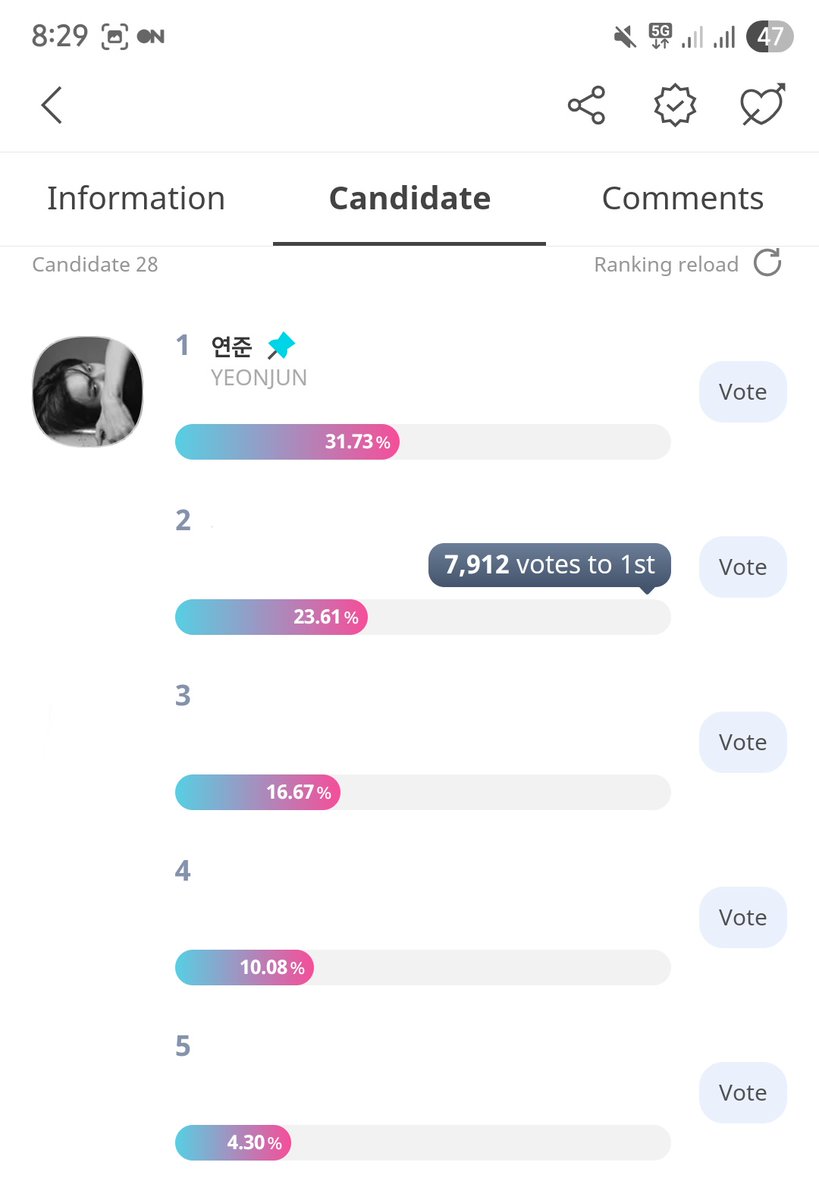Vote for YEONJUN in first place
Viewport: 819px width, 1200px height.
point(742,392)
